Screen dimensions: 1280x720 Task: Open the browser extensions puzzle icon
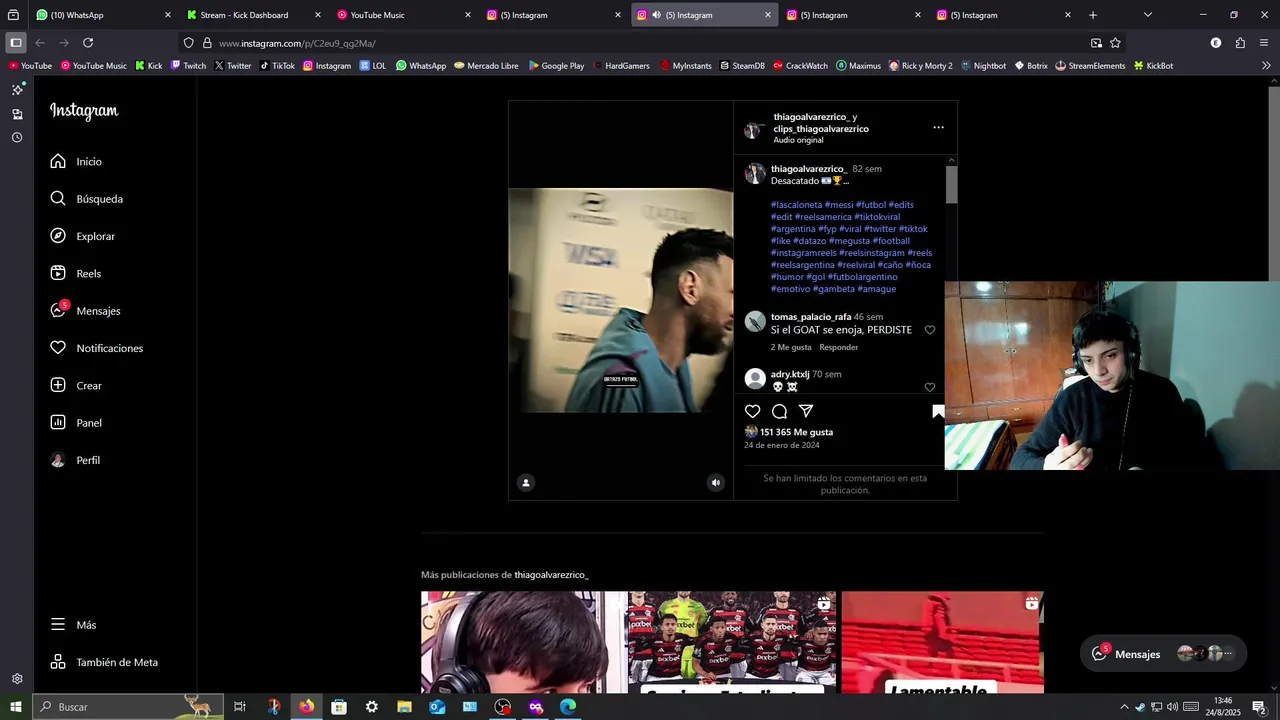point(1240,43)
